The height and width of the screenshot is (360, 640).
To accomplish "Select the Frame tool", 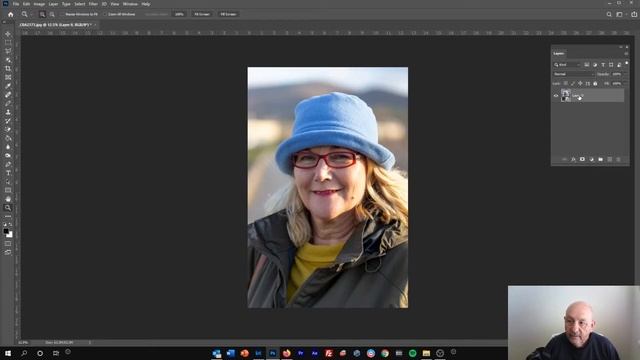I will 8,77.
